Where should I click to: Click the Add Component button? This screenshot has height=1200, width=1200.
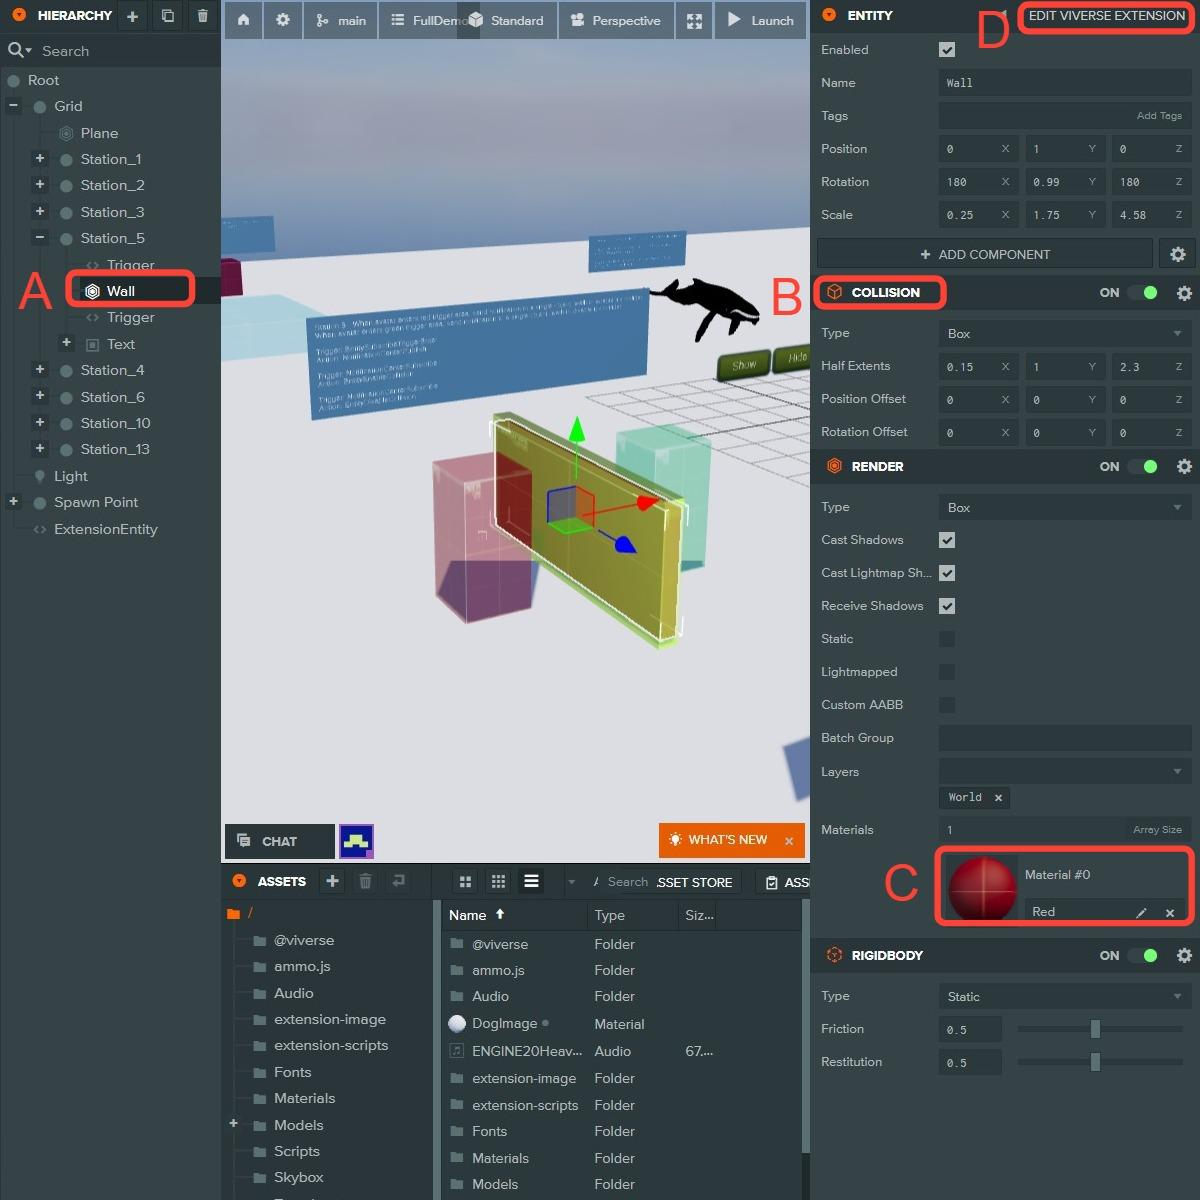pyautogui.click(x=984, y=255)
